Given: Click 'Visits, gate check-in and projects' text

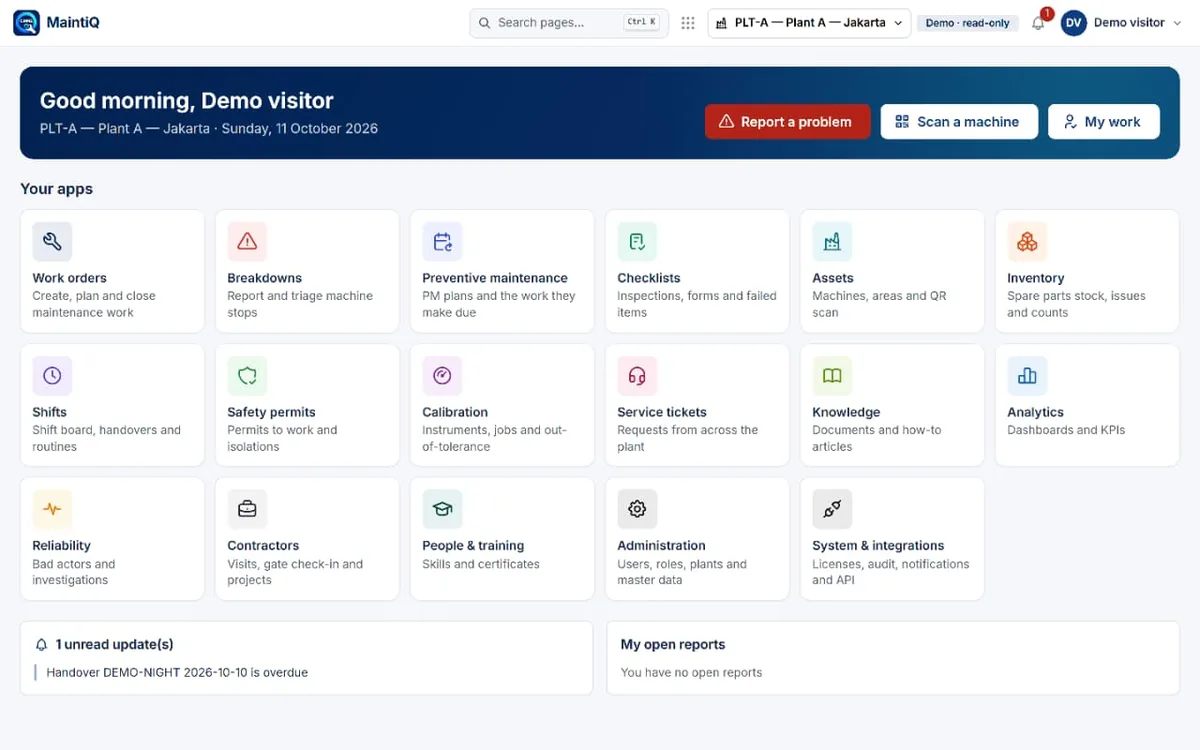Looking at the screenshot, I should pos(295,572).
